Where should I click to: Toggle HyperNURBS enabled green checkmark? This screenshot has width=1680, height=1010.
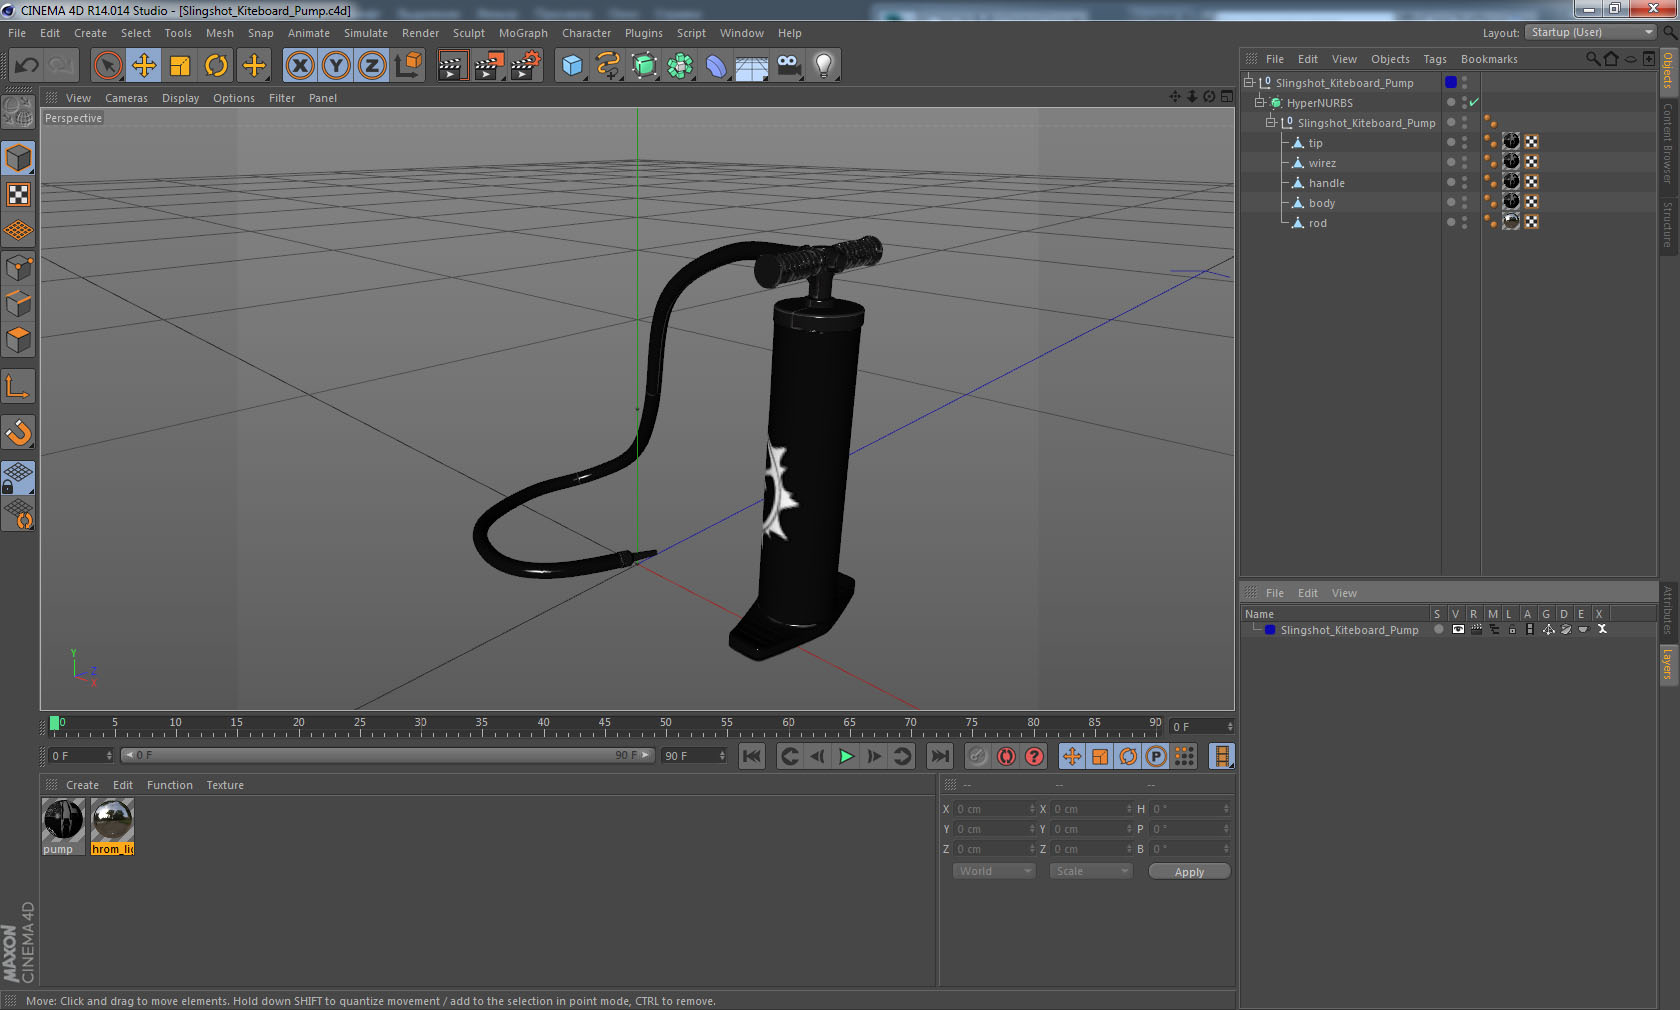click(1474, 103)
